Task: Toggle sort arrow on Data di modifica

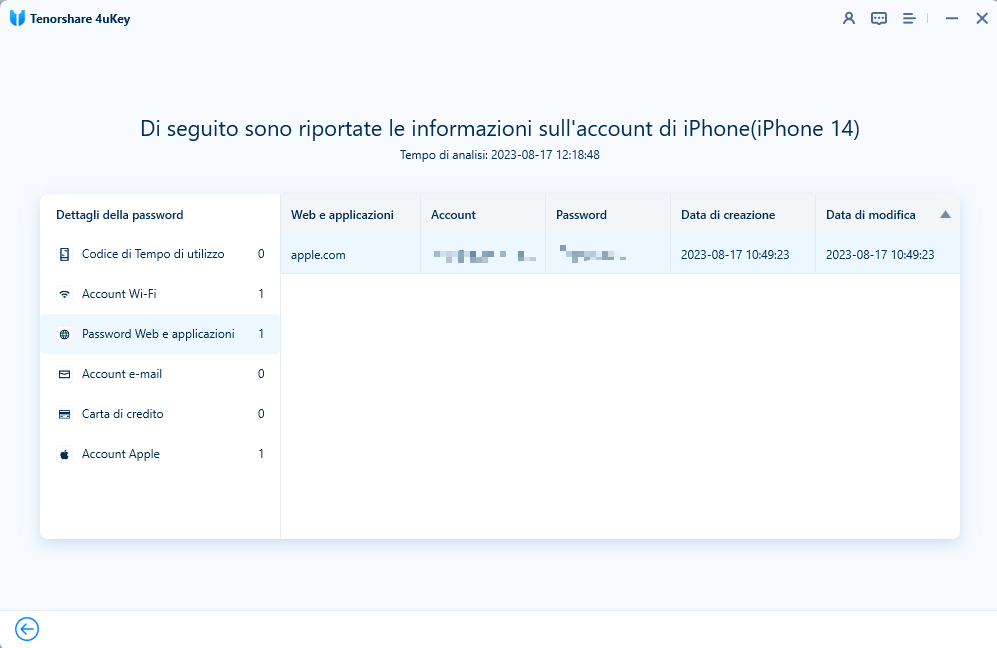Action: (x=945, y=214)
